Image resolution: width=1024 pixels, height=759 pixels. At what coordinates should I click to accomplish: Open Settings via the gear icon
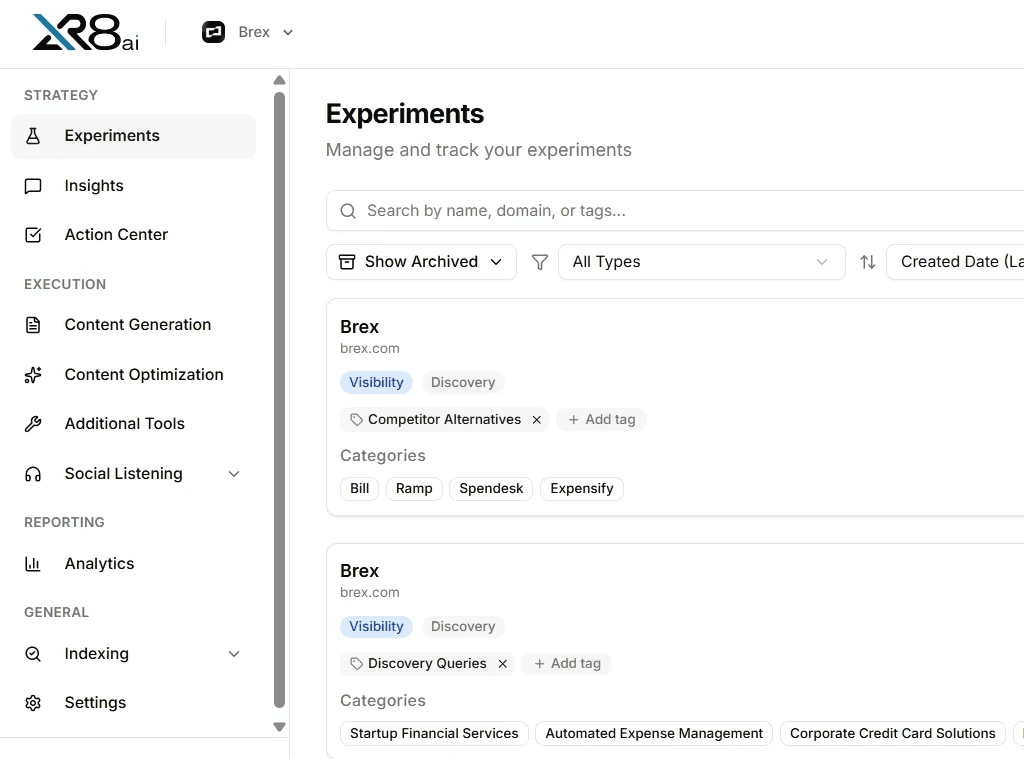(33, 702)
